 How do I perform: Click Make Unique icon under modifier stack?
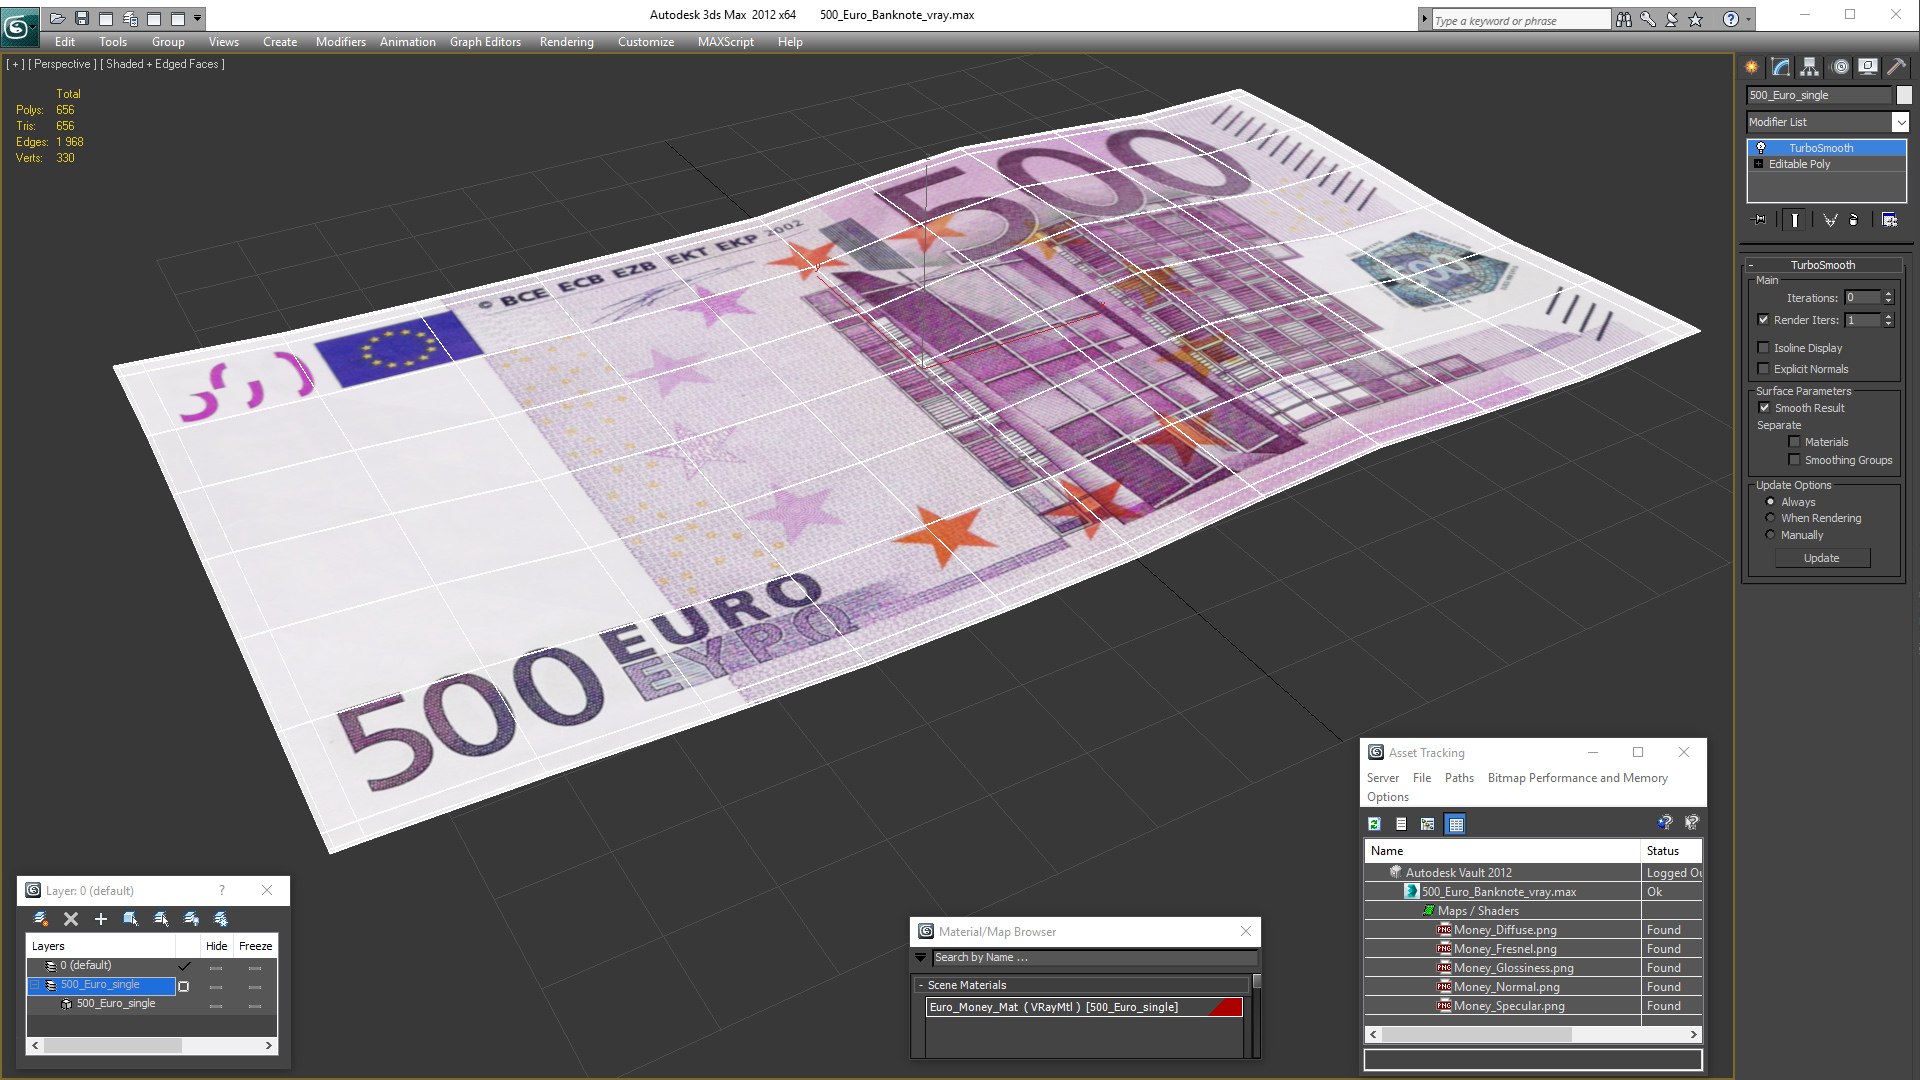pyautogui.click(x=1830, y=220)
